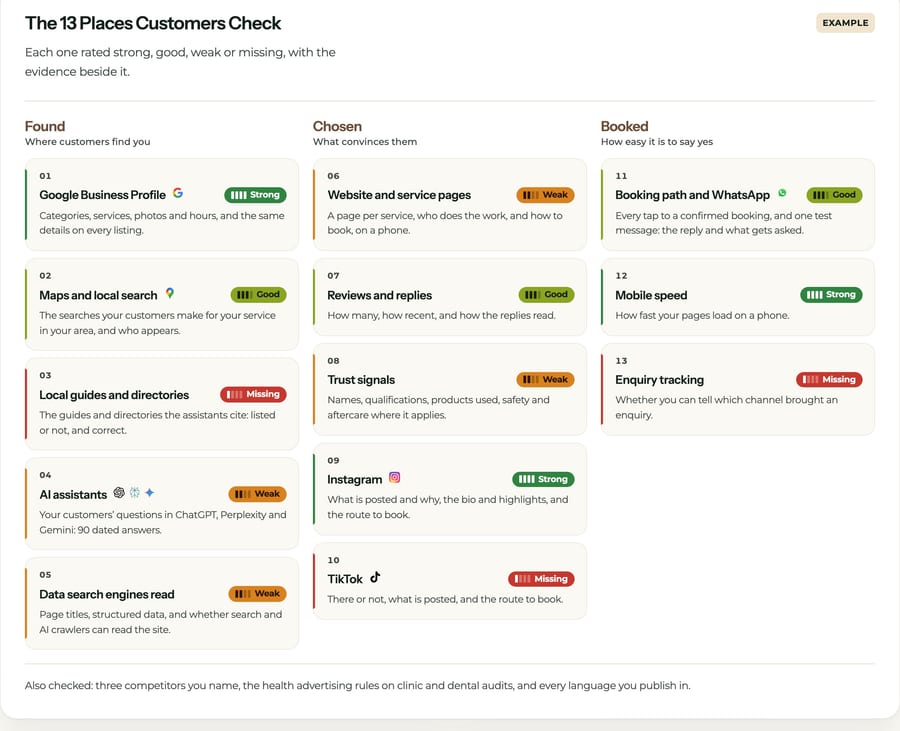Click the Weak badge on Data search engines read
Image resolution: width=900 pixels, height=731 pixels.
click(x=257, y=594)
